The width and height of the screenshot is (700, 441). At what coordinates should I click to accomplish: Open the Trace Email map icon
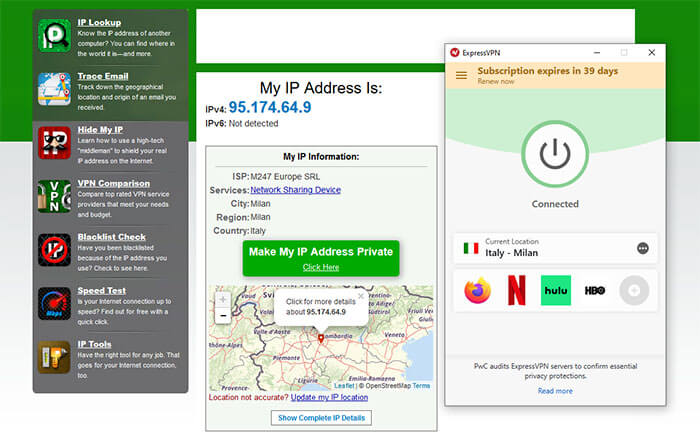(54, 89)
